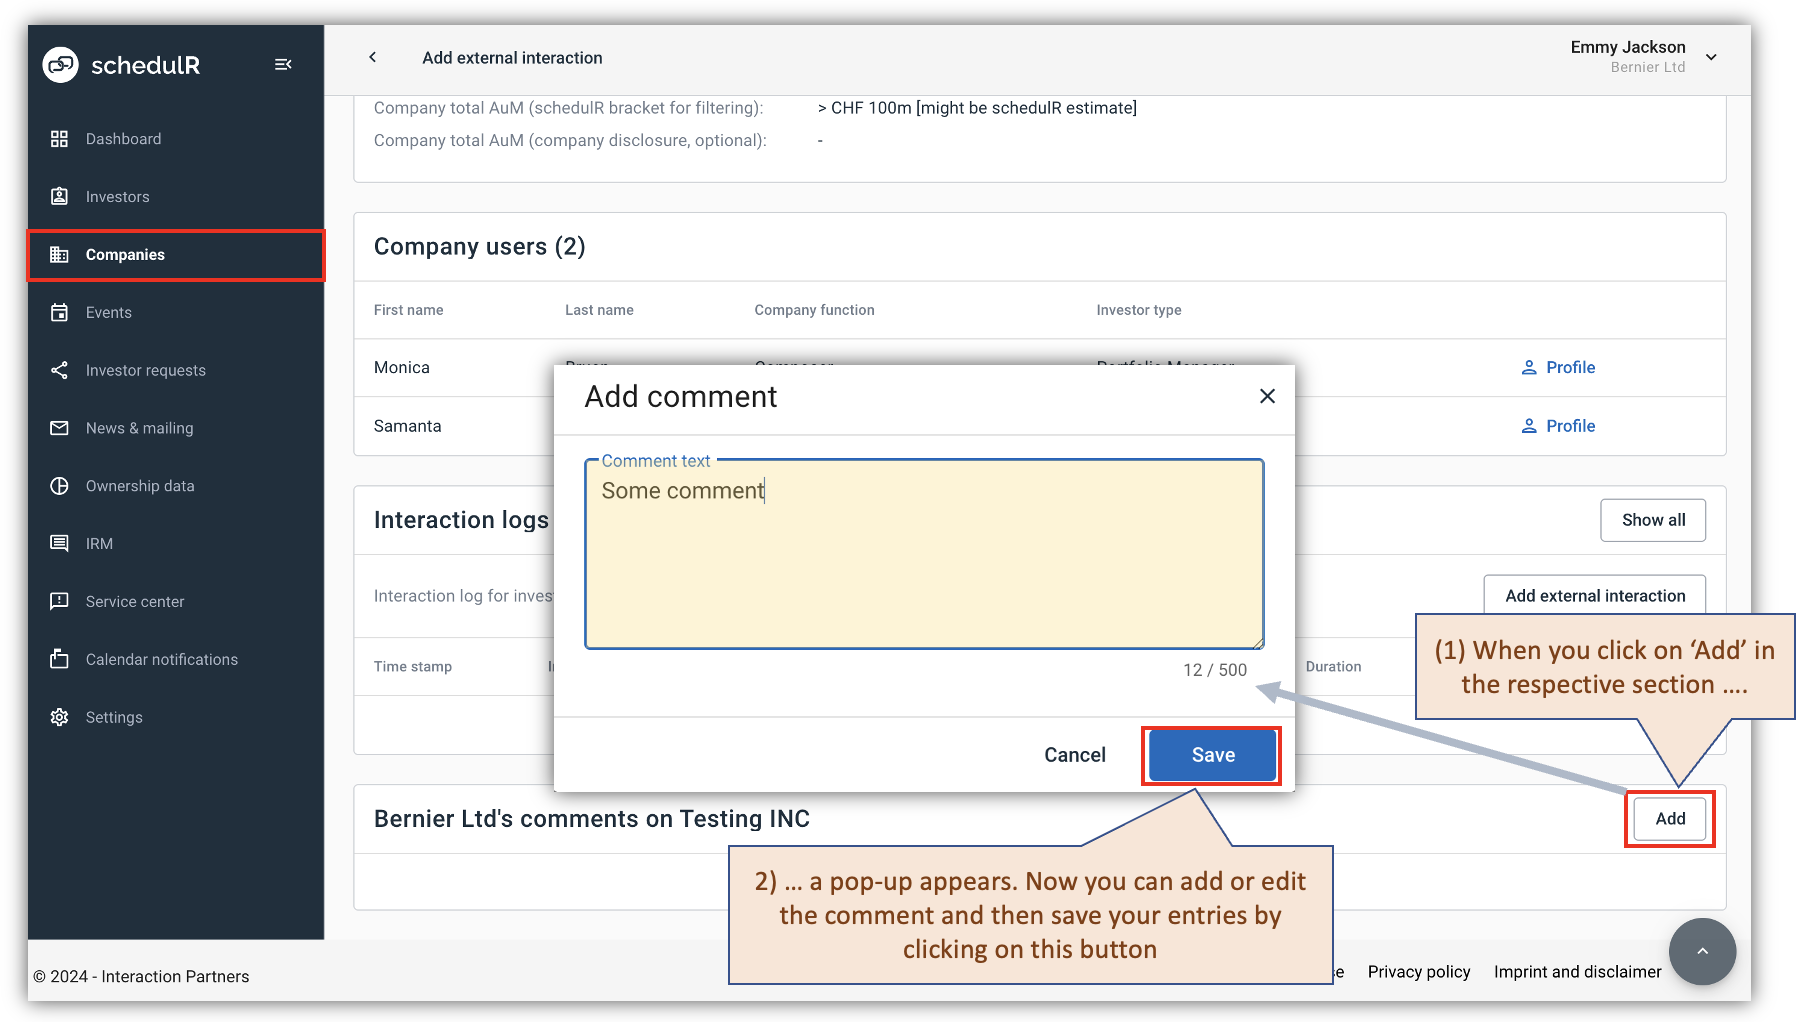Click the back chevron next to page title
Viewport: 1812px width, 1022px height.
(x=372, y=57)
